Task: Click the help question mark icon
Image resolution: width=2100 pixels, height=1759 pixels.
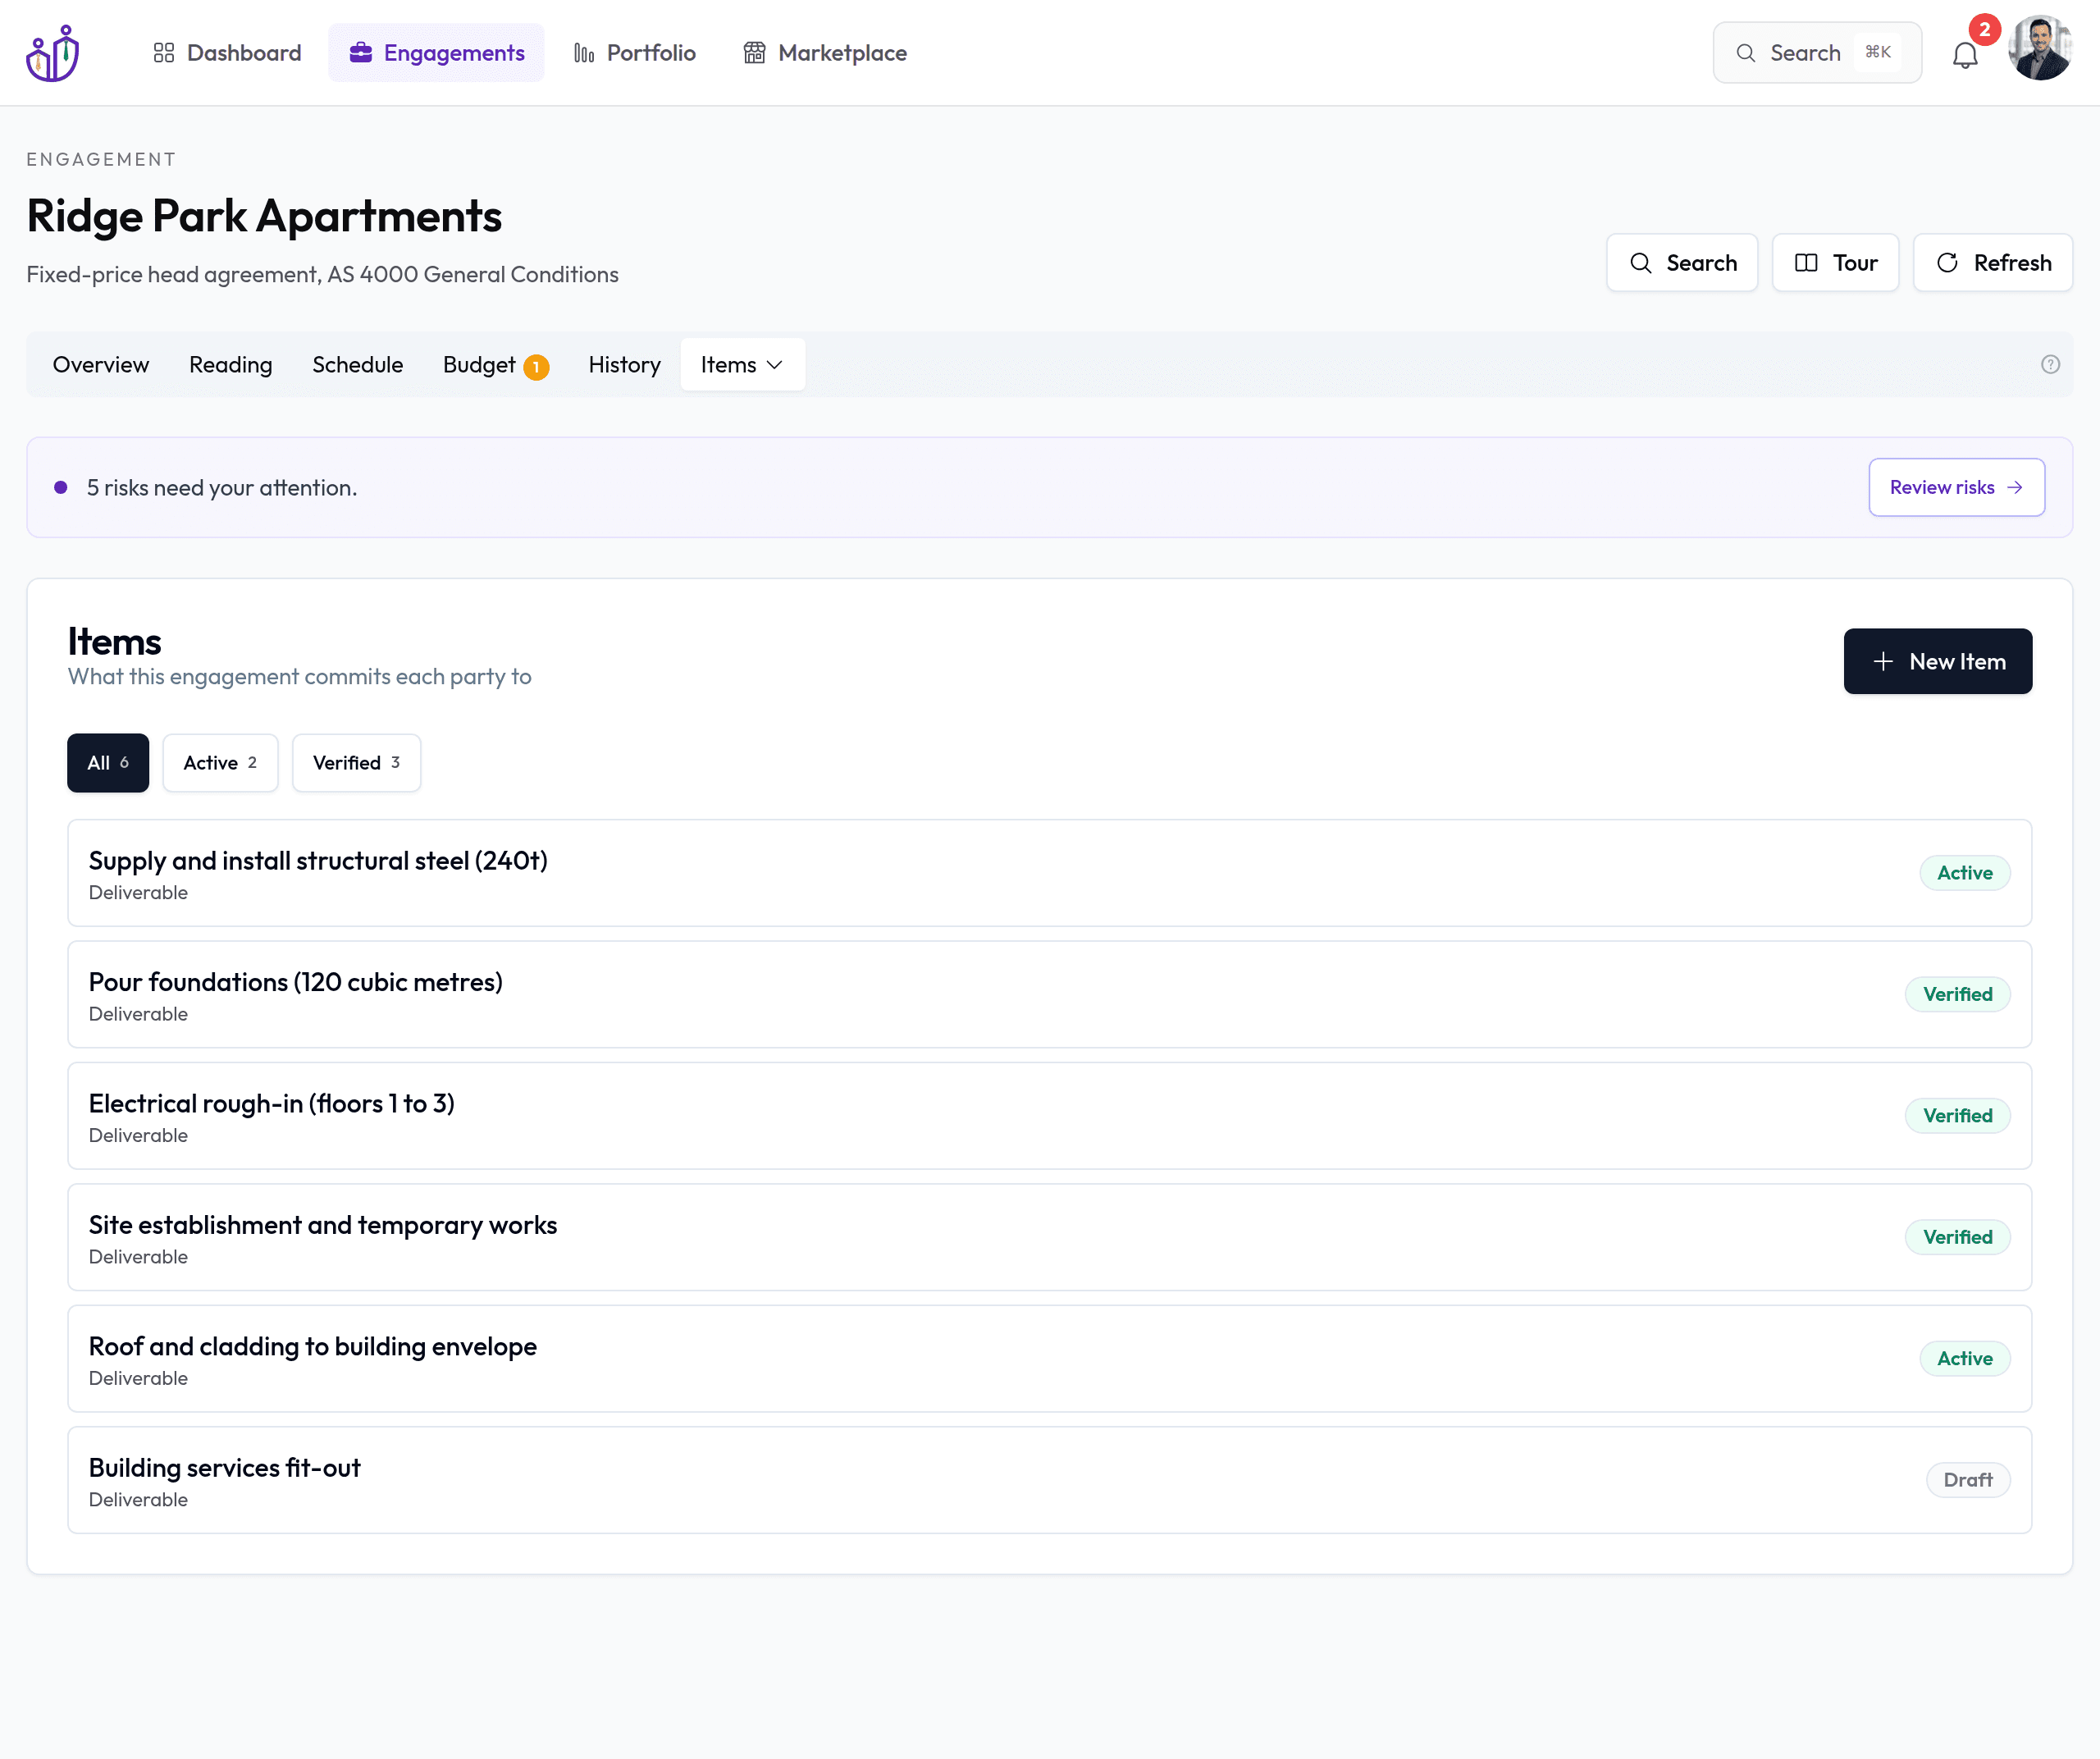Action: tap(2049, 365)
